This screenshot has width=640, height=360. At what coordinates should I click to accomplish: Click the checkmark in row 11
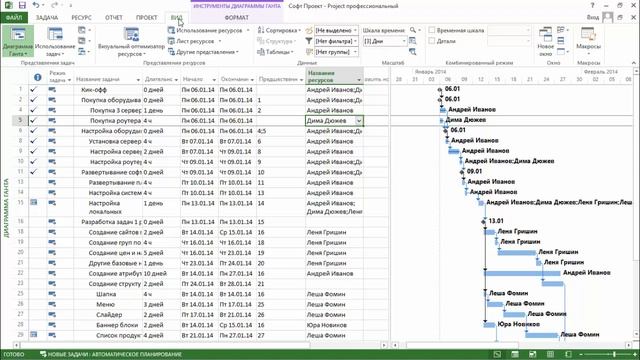coord(33,172)
